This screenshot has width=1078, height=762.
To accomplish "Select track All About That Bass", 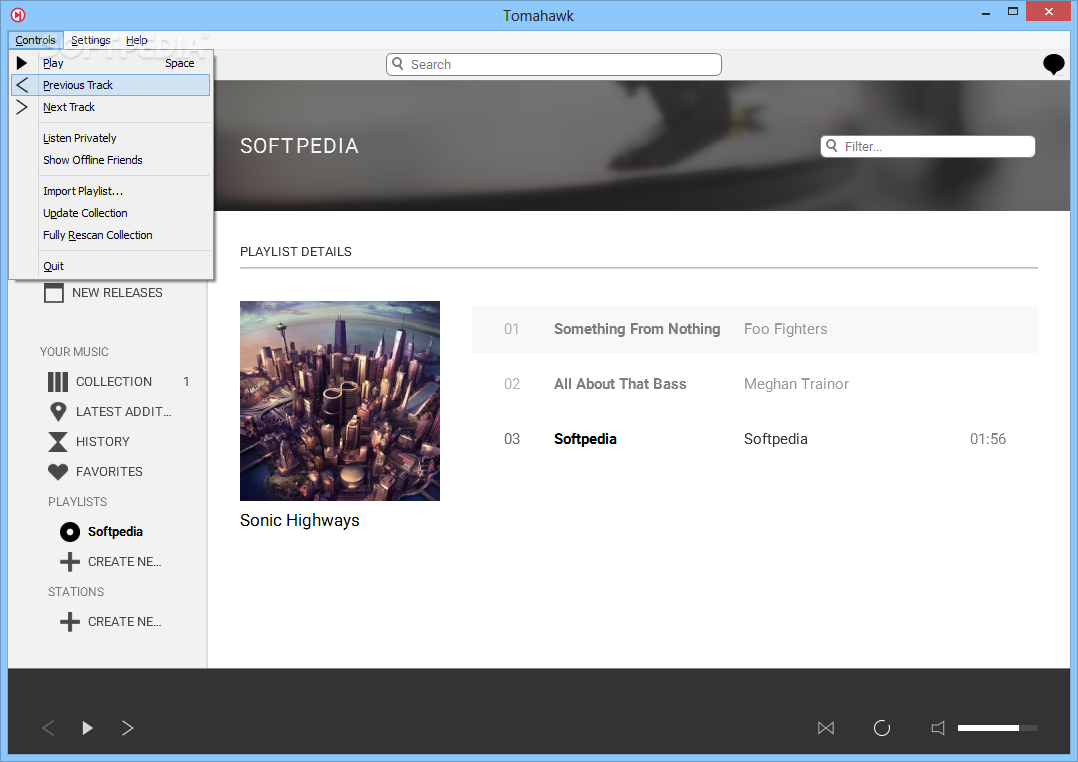I will [x=620, y=384].
